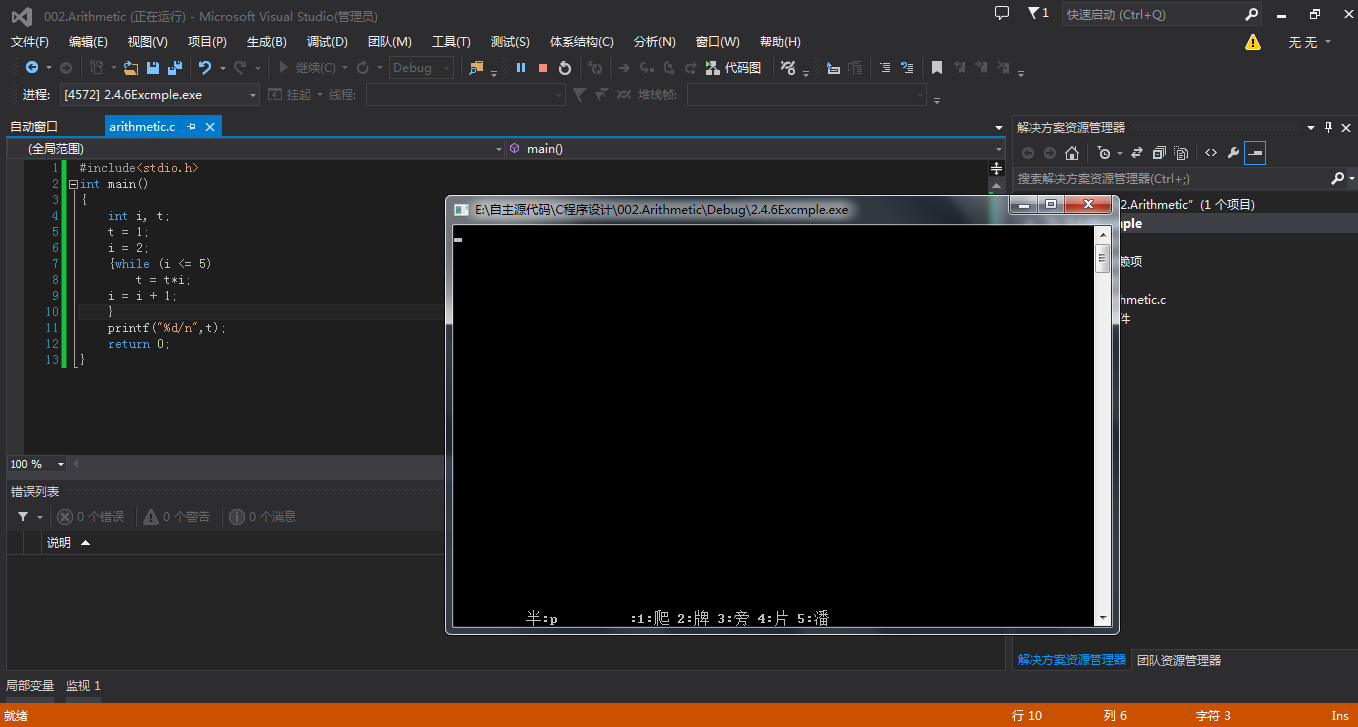
Task: Click Solution Explorer sync with active document icon
Action: pyautogui.click(x=1136, y=153)
